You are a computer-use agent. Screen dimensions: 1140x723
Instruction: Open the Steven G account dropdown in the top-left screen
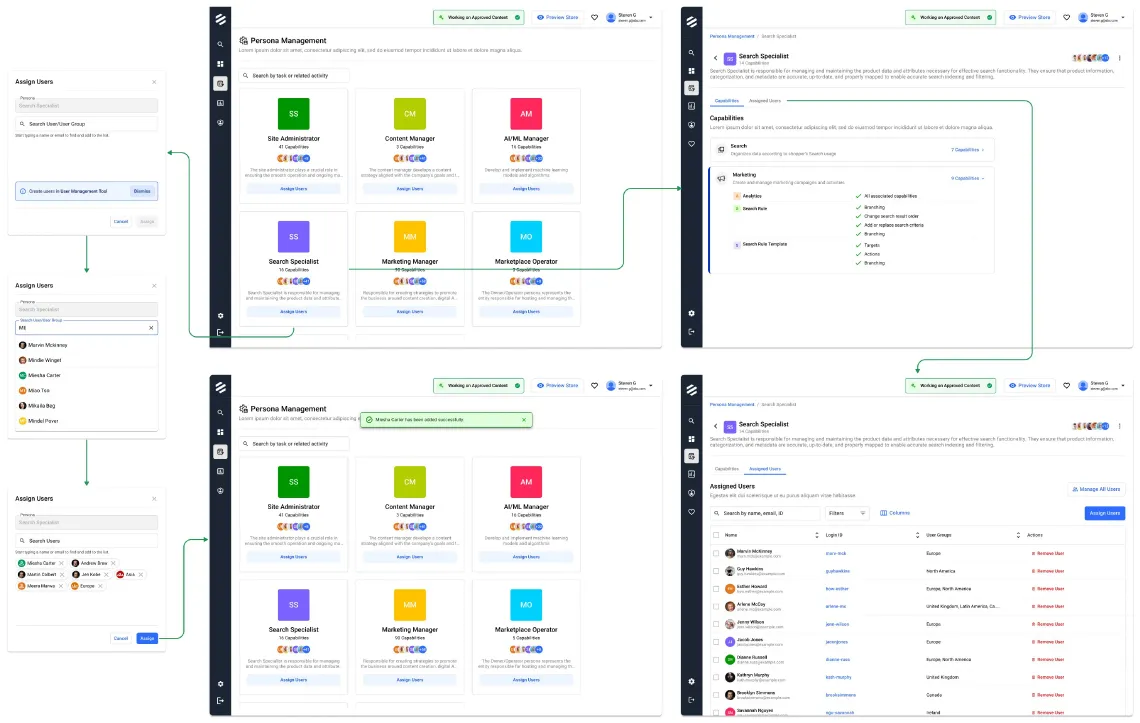(651, 17)
